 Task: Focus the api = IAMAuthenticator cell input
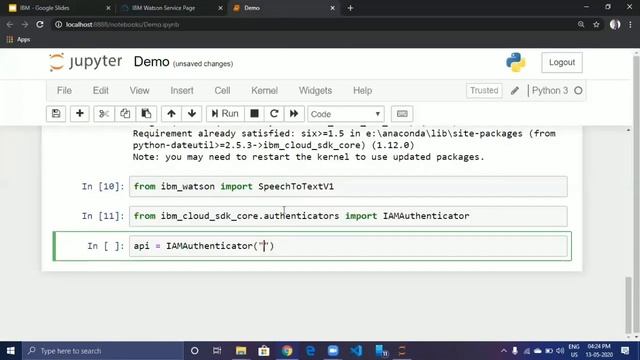(x=348, y=246)
